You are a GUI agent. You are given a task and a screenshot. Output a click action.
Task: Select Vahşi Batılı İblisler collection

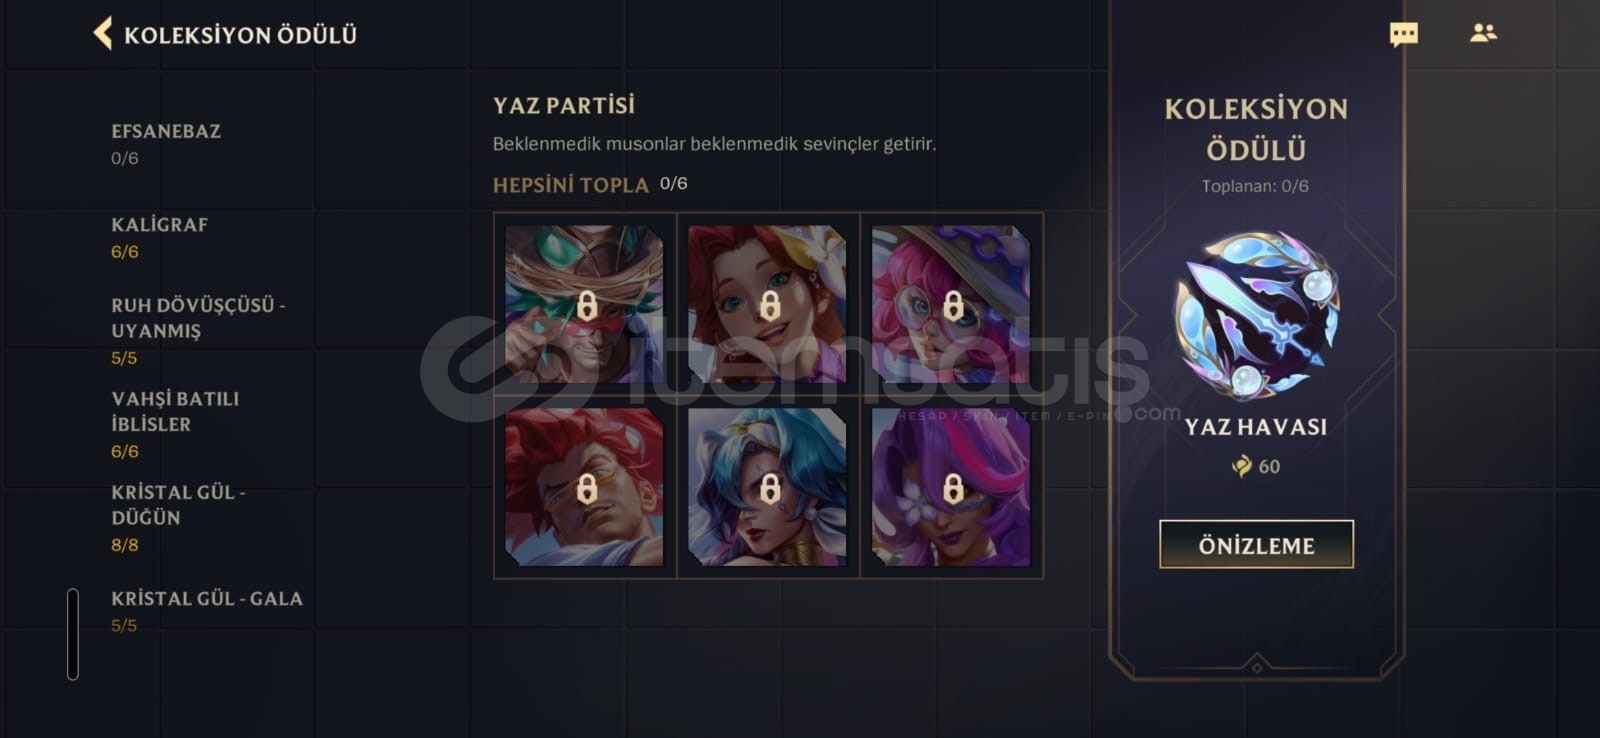175,424
